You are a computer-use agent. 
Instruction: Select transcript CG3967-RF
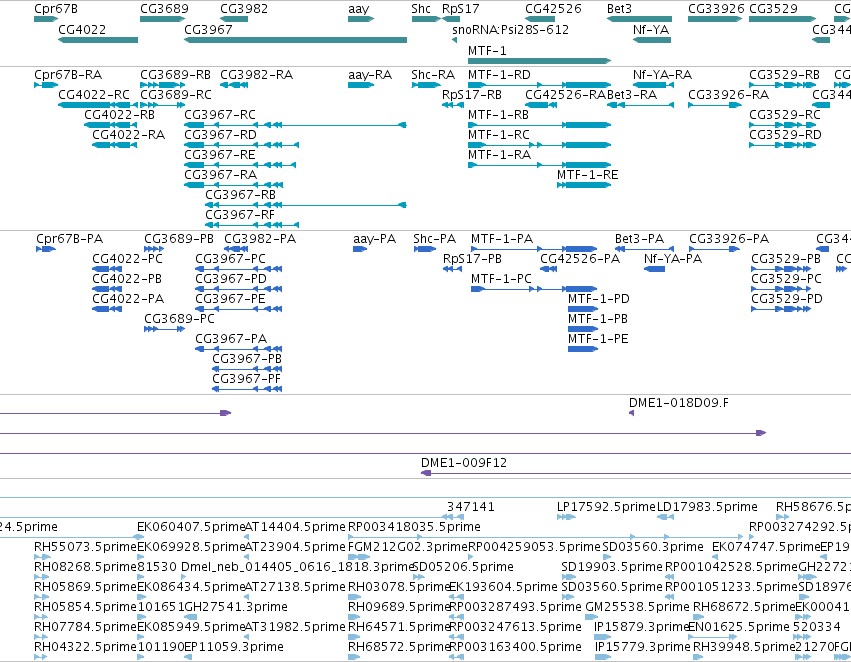click(240, 214)
